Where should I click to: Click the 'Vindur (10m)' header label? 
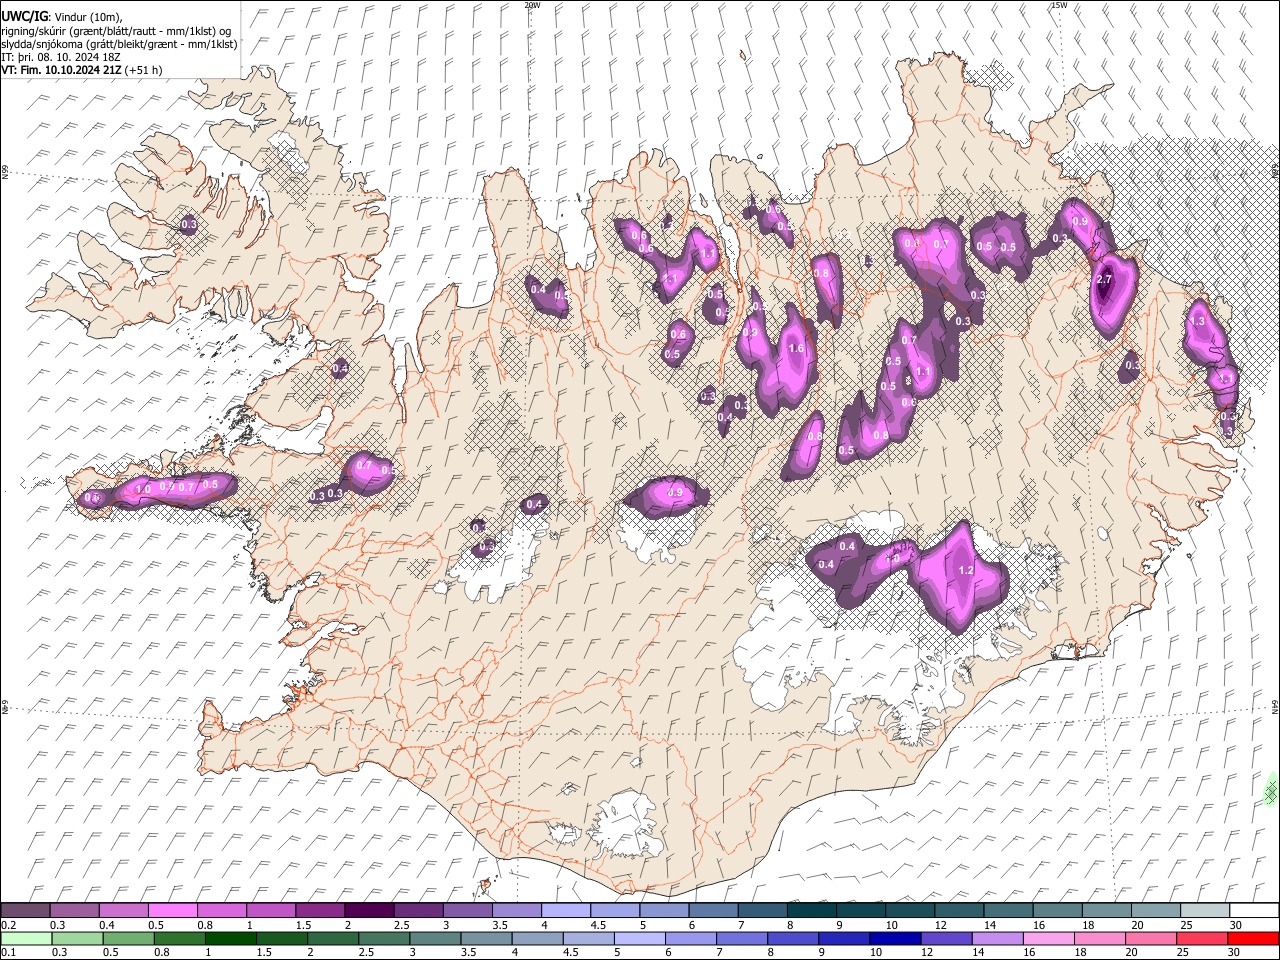pyautogui.click(x=86, y=16)
